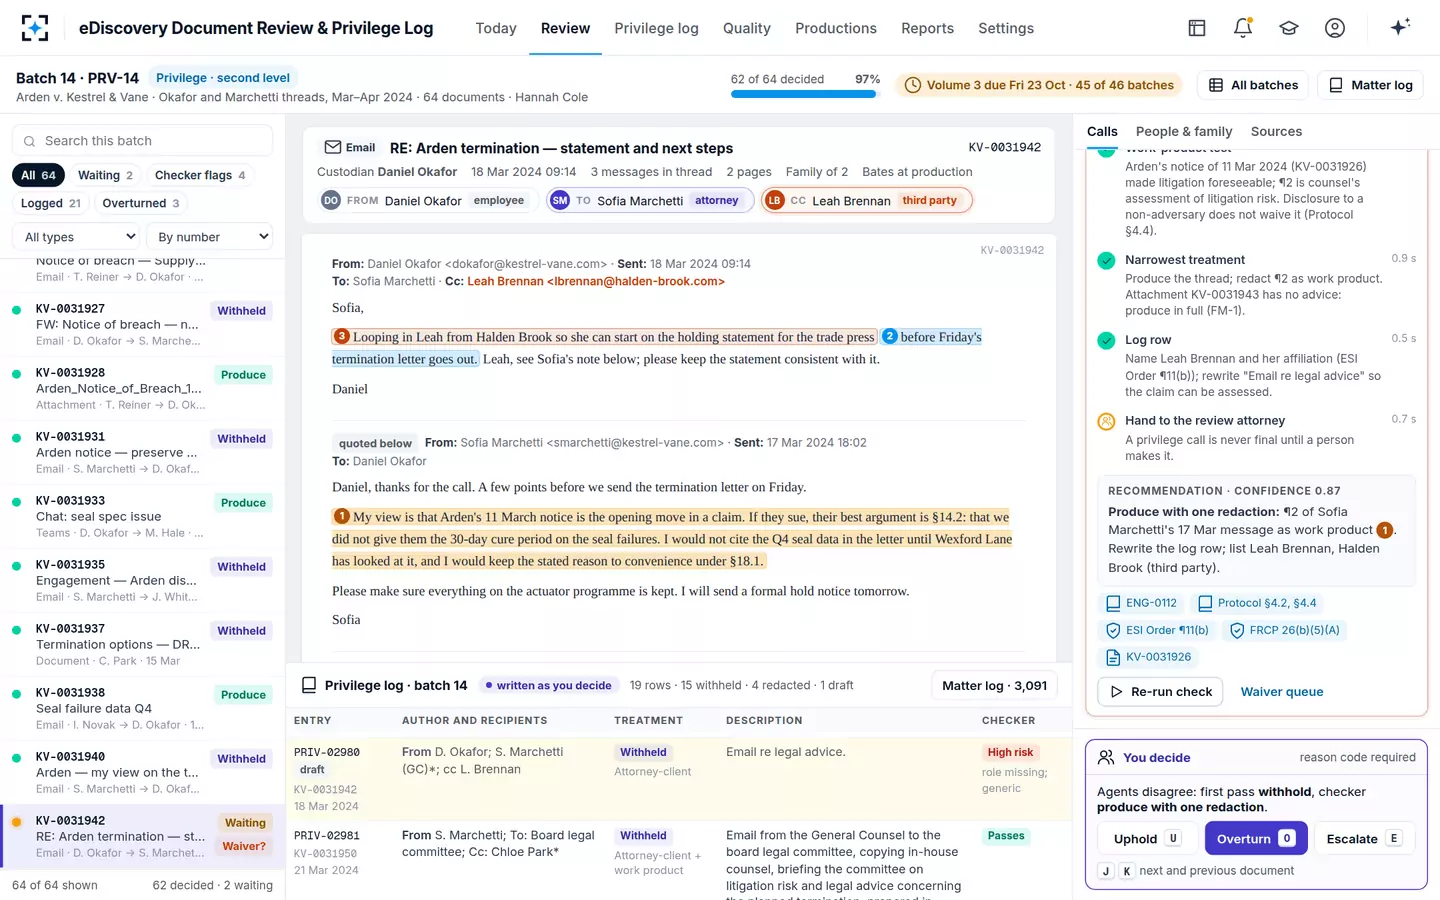Screen dimensions: 1440x900
Task: Click the play icon in the Re-run check button
Action: click(x=1116, y=691)
